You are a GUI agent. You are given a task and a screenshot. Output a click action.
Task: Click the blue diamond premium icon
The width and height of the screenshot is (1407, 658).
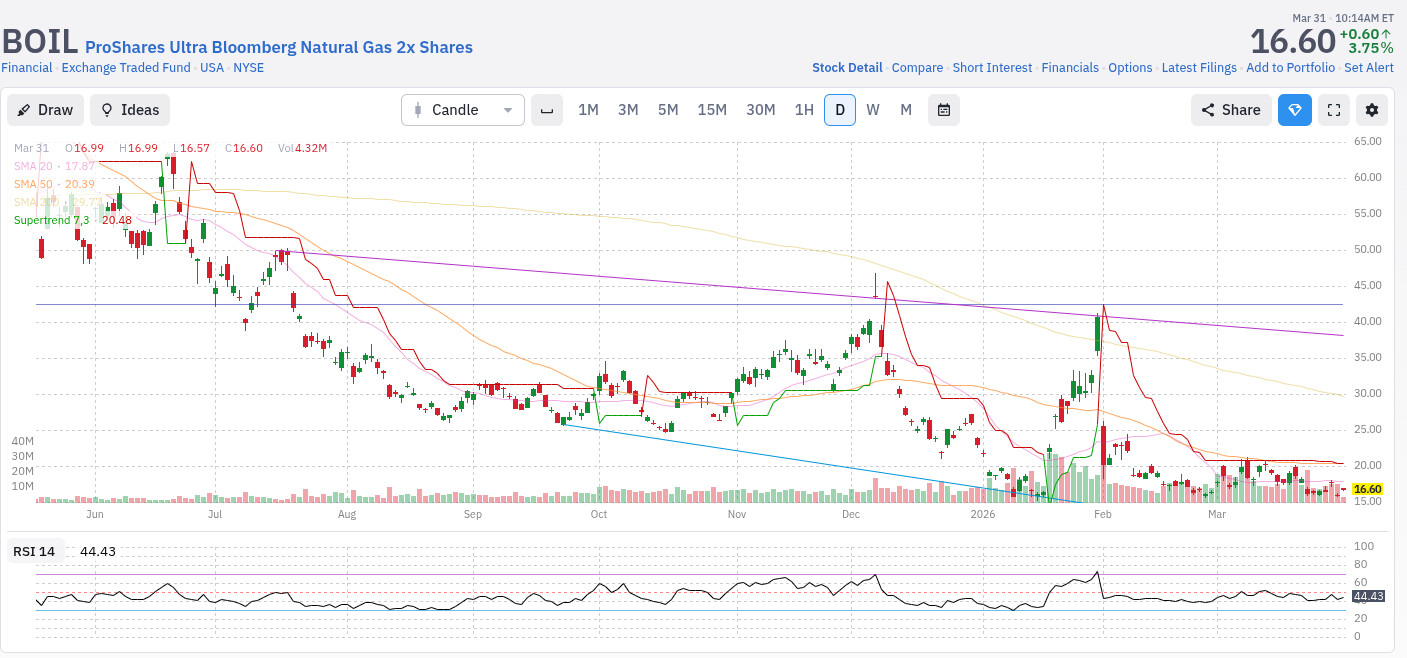pyautogui.click(x=1294, y=110)
